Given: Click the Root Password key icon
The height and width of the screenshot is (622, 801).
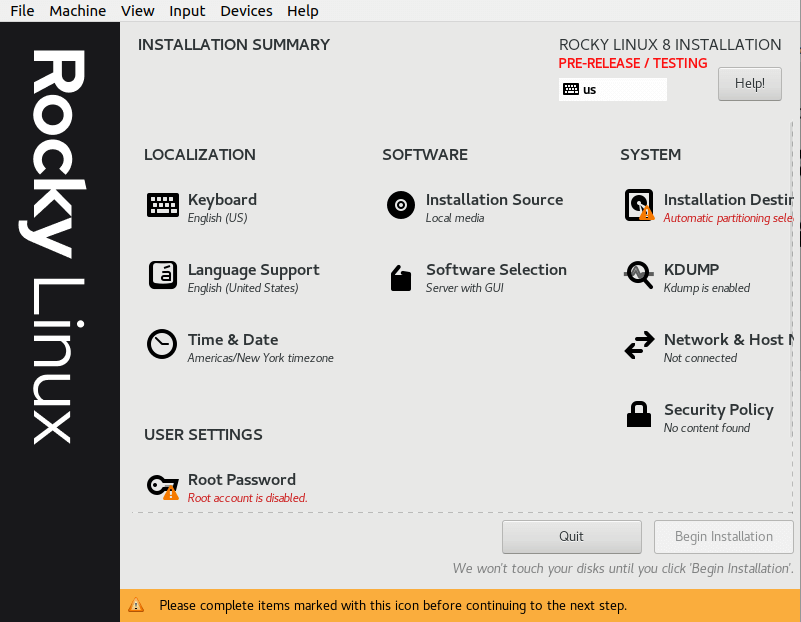Looking at the screenshot, I should 163,486.
